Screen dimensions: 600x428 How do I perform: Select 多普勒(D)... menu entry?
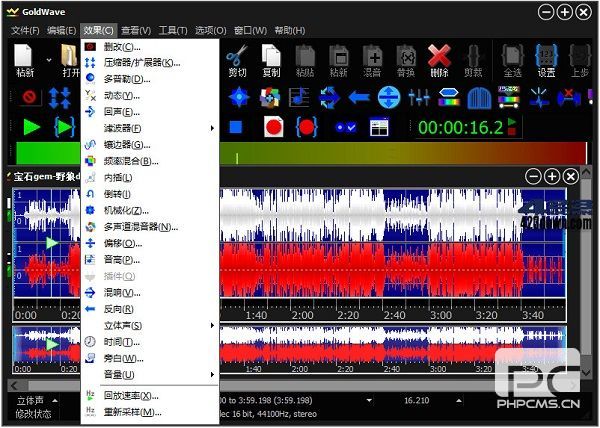pyautogui.click(x=150, y=79)
